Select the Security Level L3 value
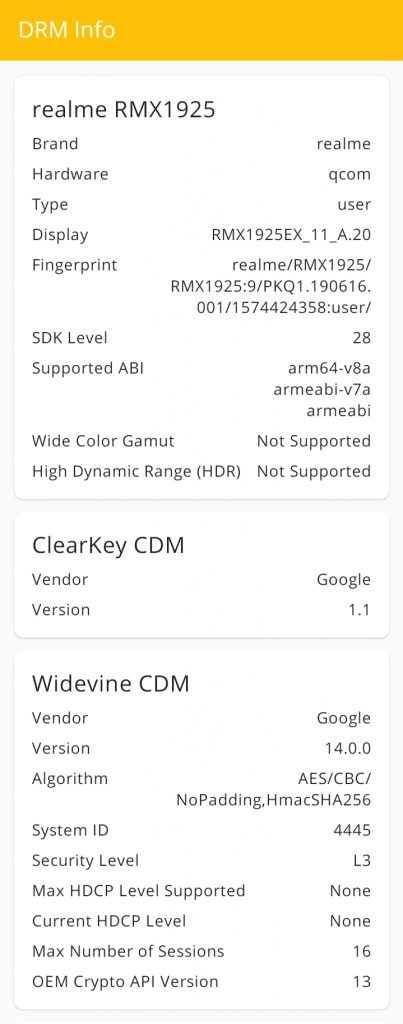Screen dimensions: 403x1024 click(362, 861)
